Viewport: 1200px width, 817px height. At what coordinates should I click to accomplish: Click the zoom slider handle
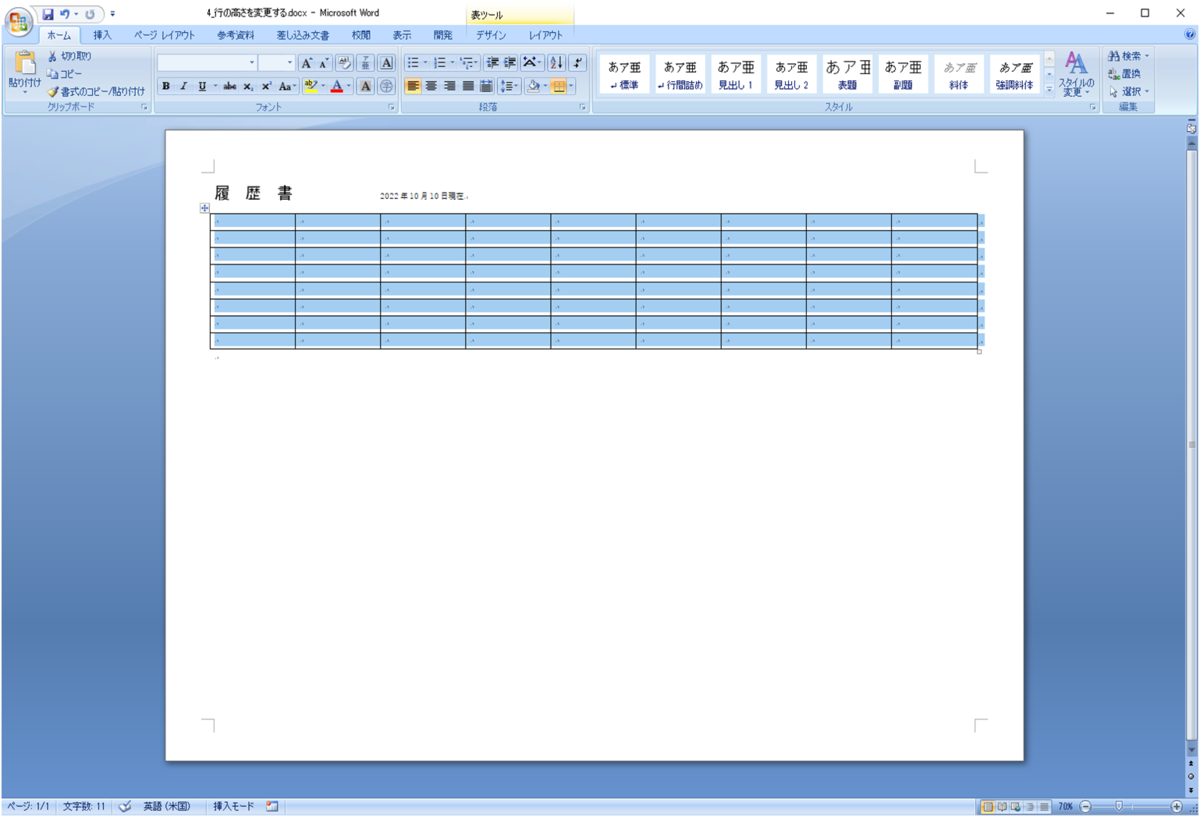(x=1119, y=806)
